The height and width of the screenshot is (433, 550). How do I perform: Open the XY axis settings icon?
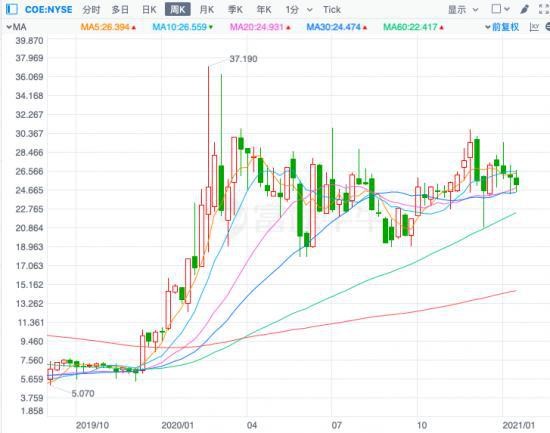(x=534, y=27)
